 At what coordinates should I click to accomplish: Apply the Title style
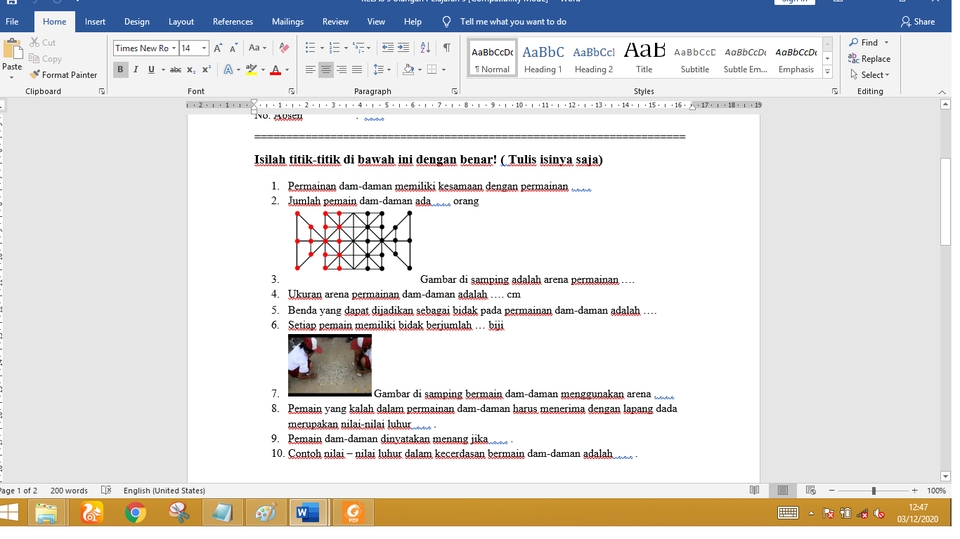[x=644, y=59]
